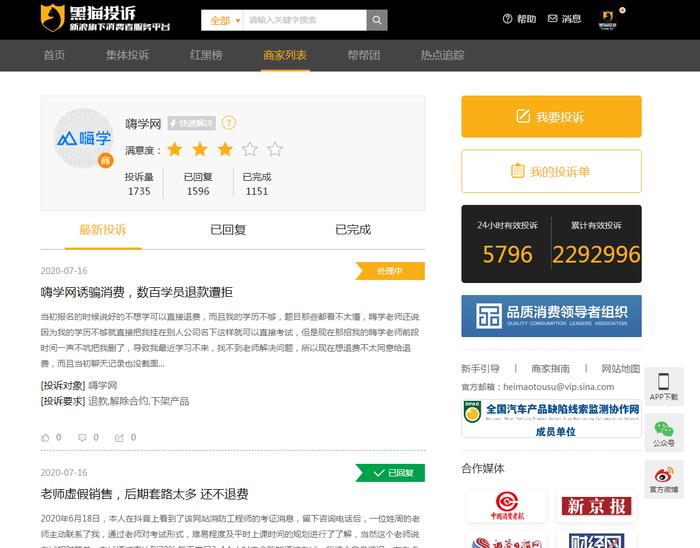Open complaint titled 嗨学网诱骗消费，数百学员退款遭拒
700x548 pixels.
(x=137, y=292)
